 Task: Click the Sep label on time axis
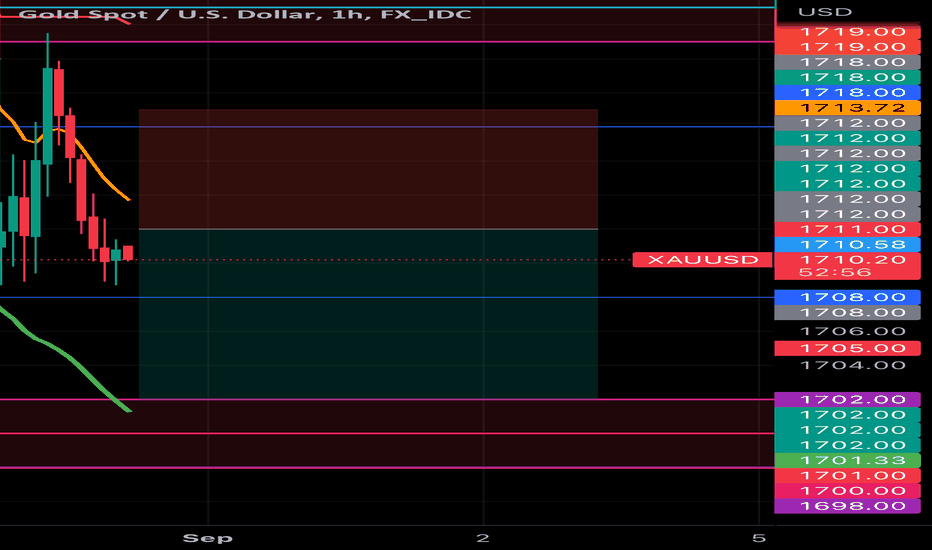(207, 538)
